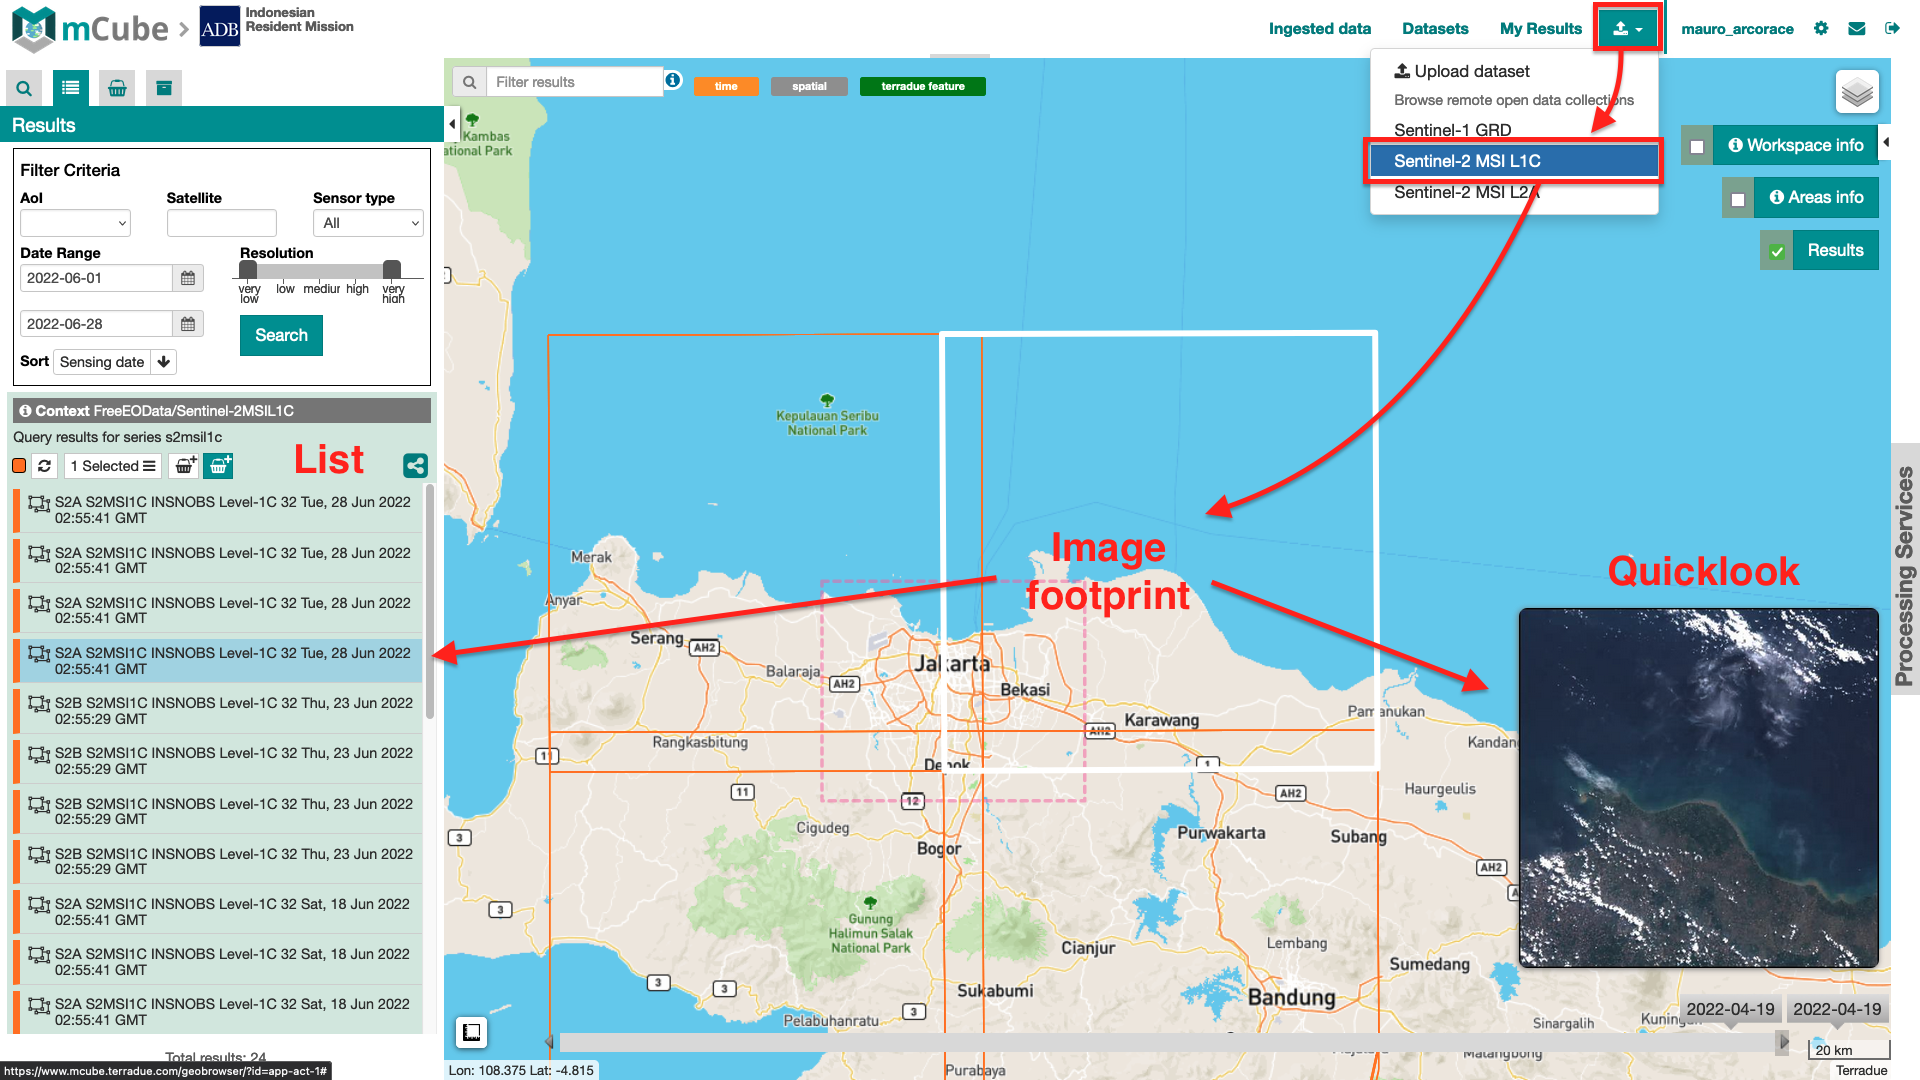
Task: Open map layers switcher icon
Action: pyautogui.click(x=1856, y=92)
